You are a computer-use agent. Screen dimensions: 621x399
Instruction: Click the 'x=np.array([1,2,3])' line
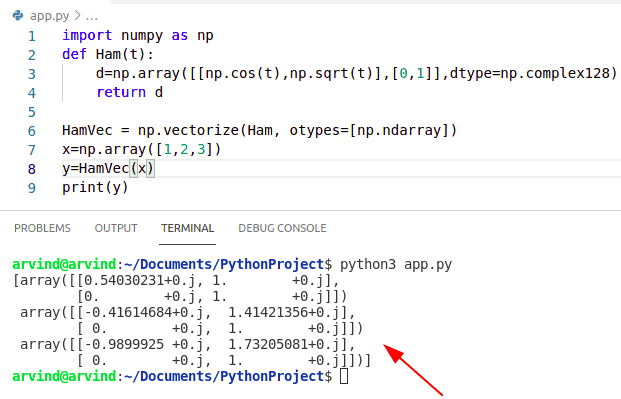click(141, 149)
